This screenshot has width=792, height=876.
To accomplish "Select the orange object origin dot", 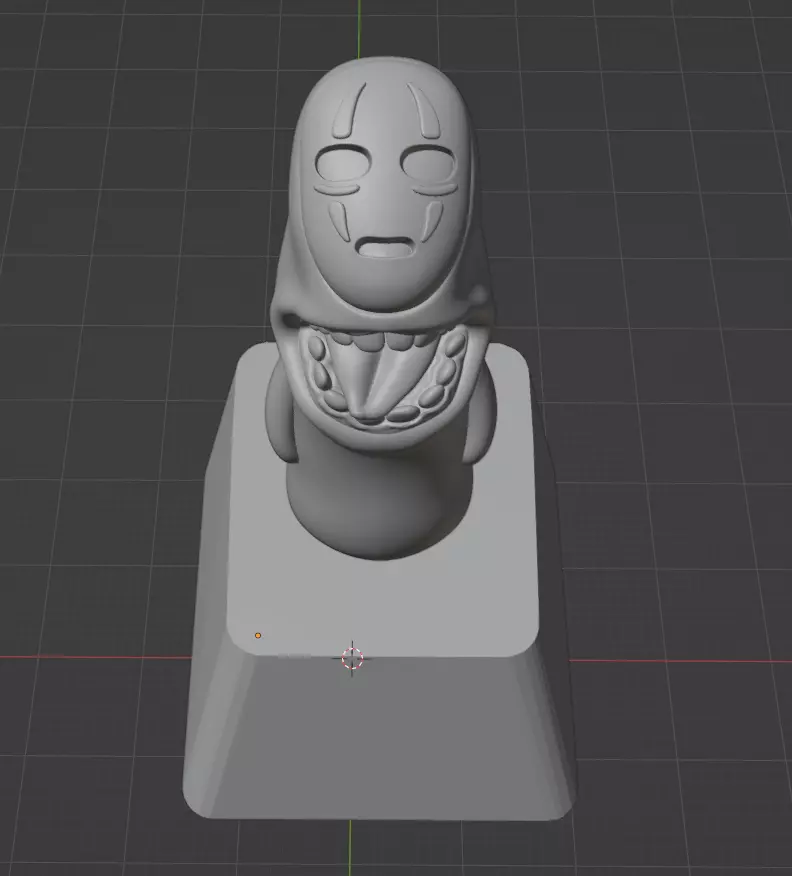I will pos(257,635).
